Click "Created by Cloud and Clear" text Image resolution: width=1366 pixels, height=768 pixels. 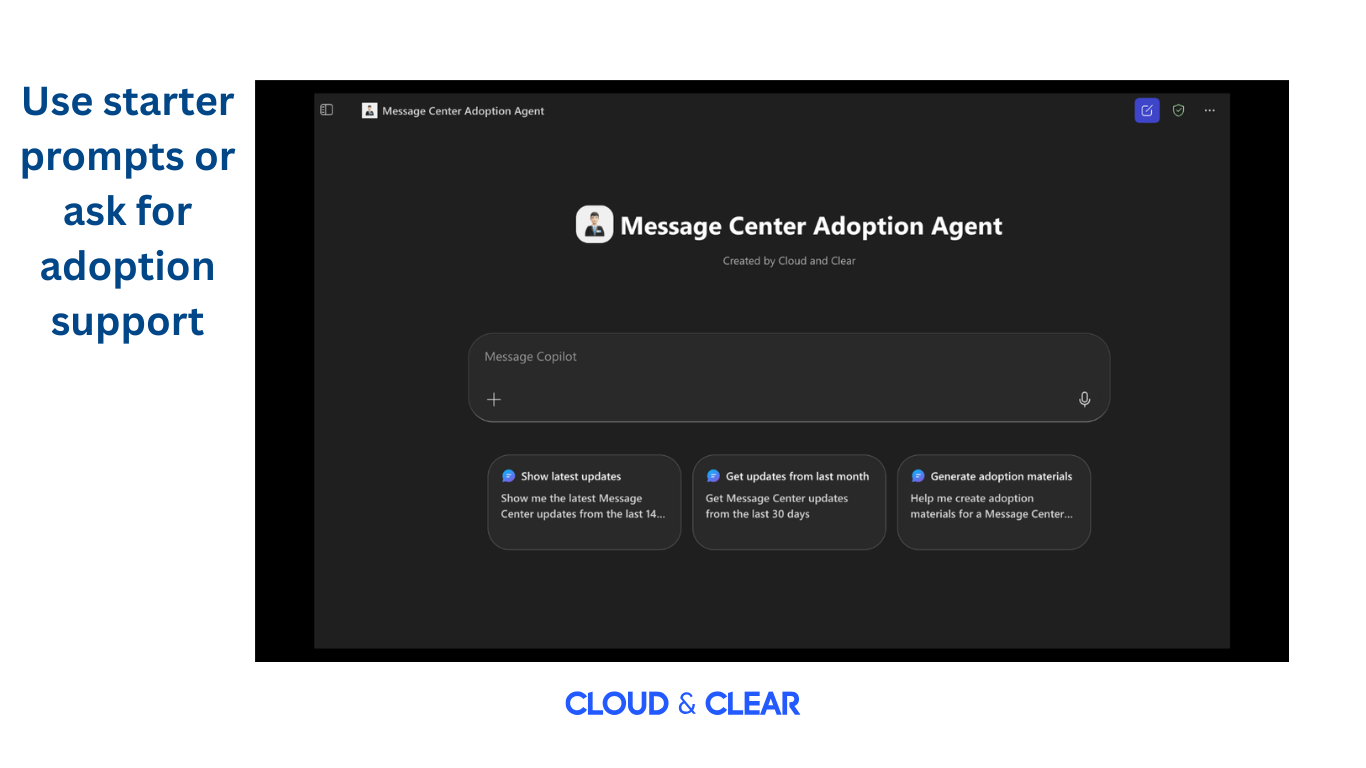click(x=789, y=261)
